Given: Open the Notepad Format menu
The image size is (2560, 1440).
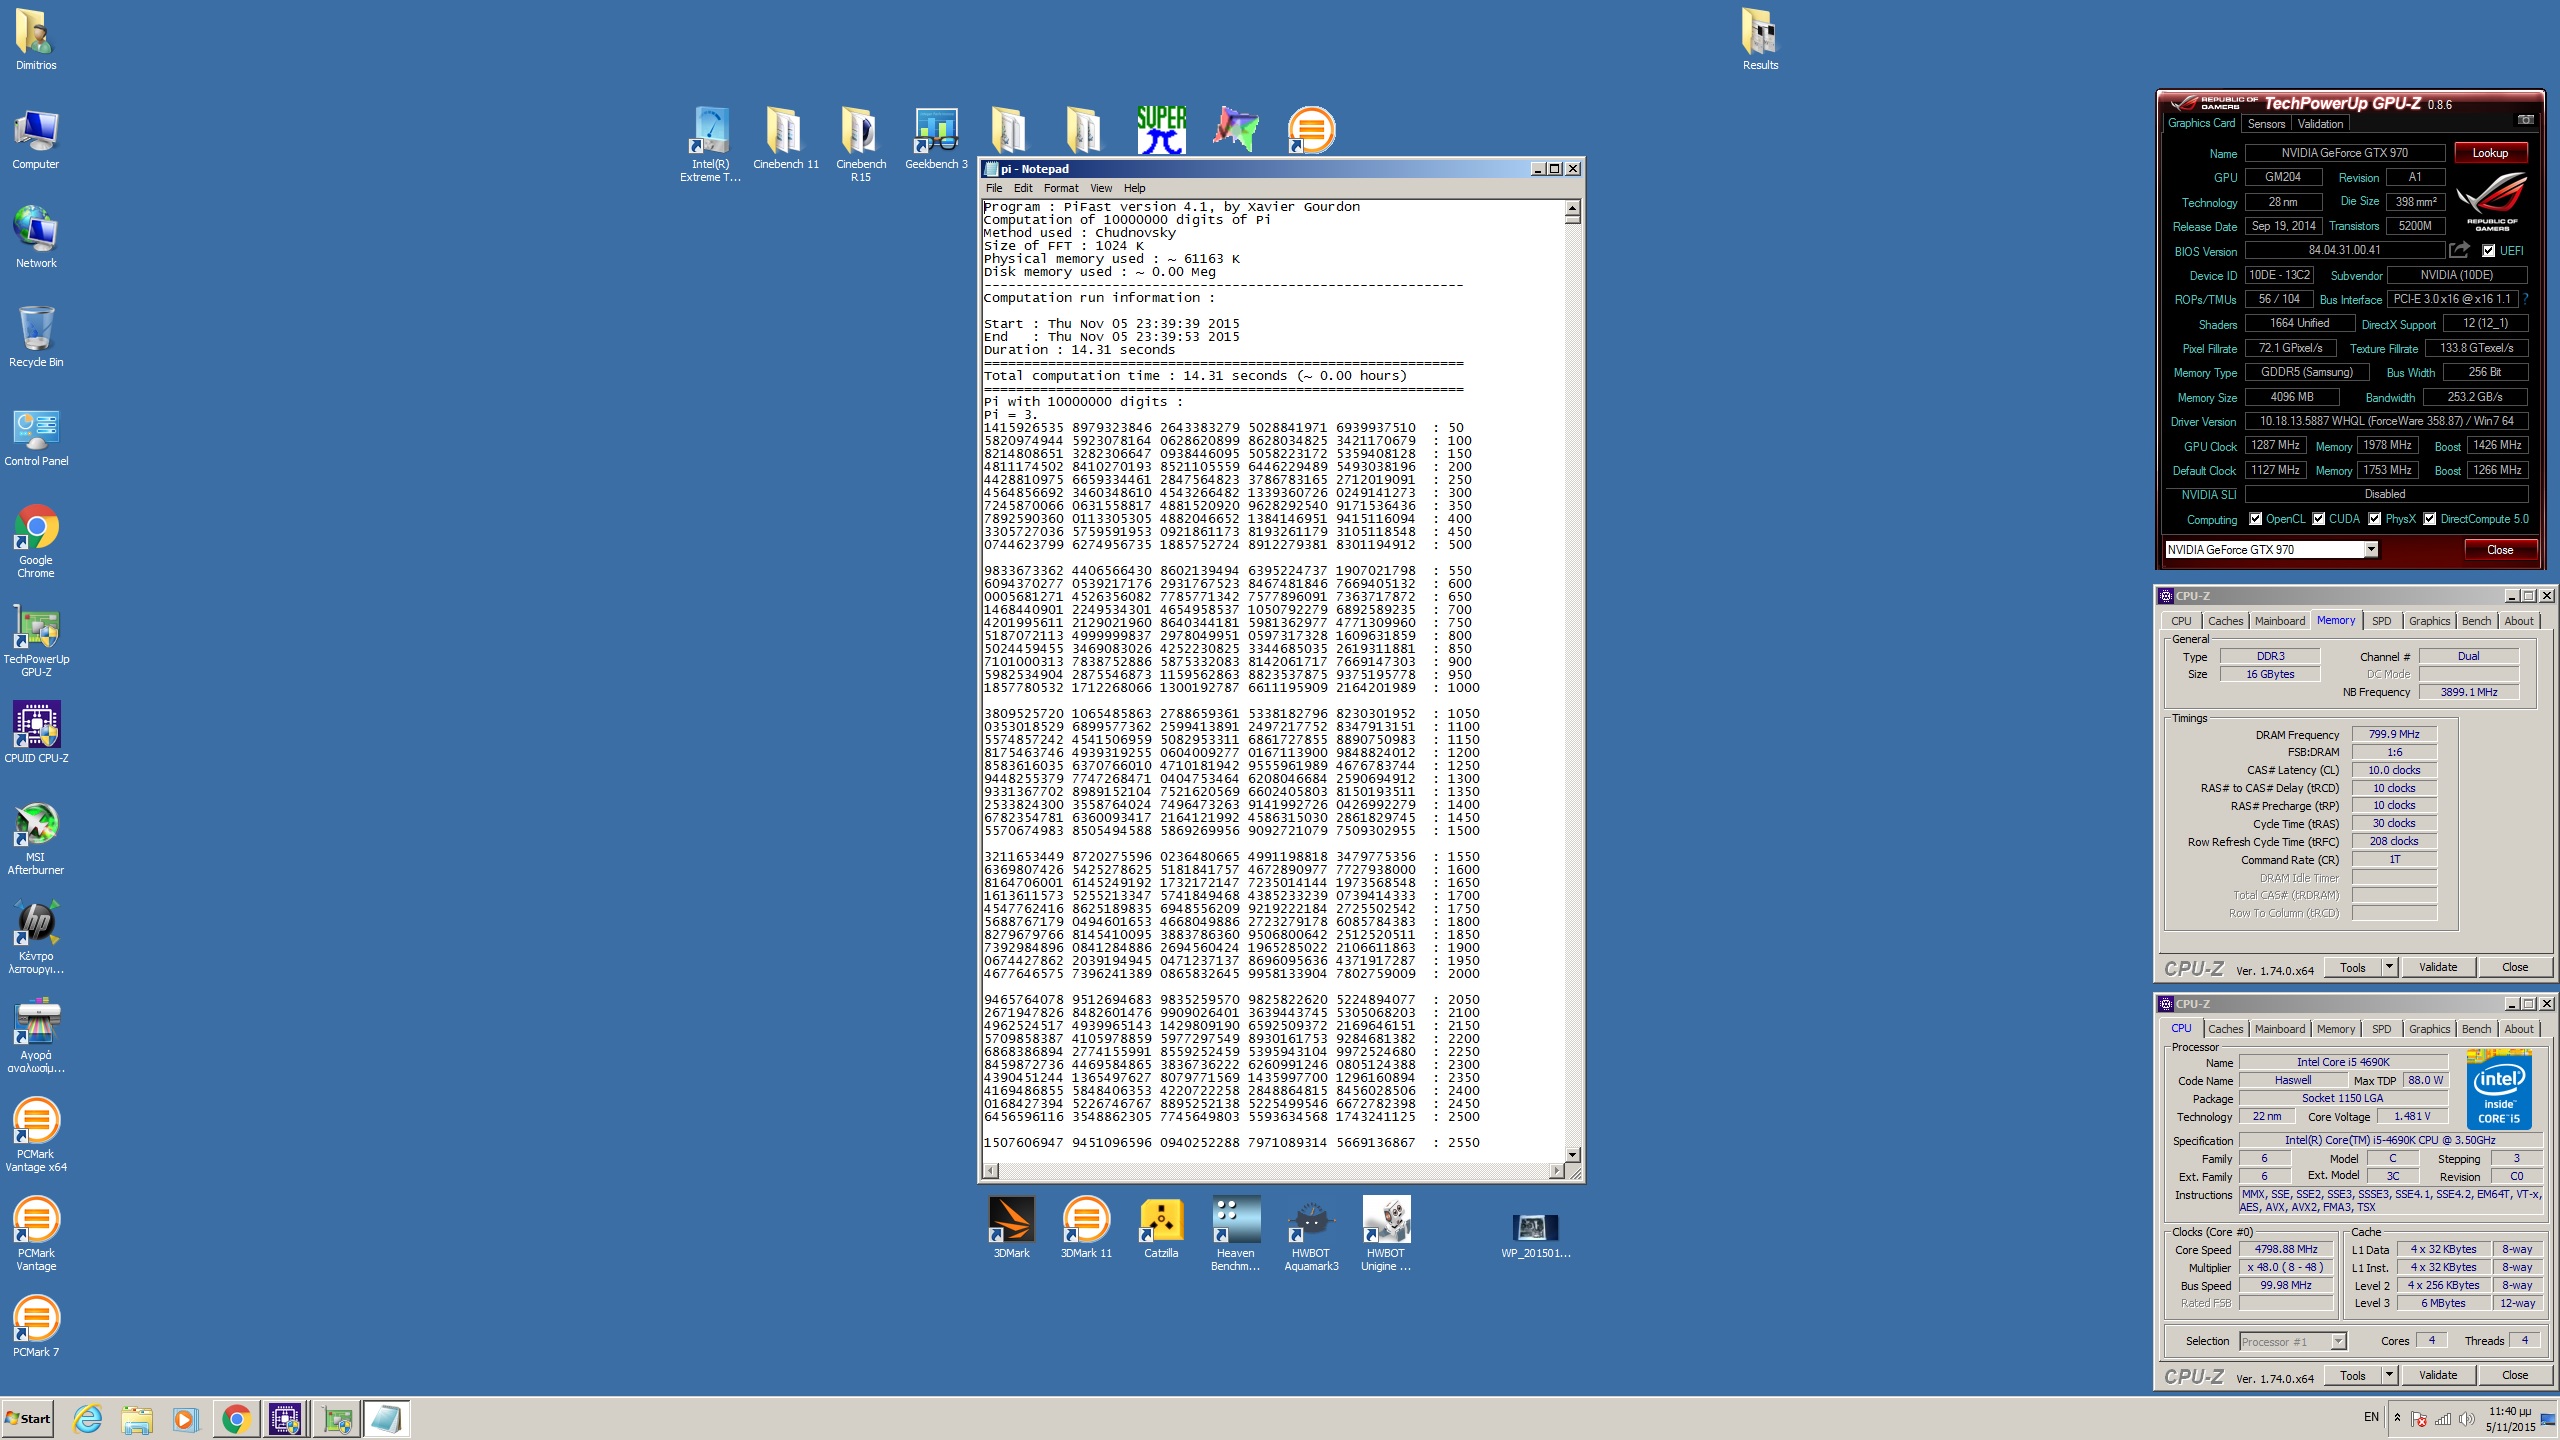Looking at the screenshot, I should pyautogui.click(x=1061, y=188).
